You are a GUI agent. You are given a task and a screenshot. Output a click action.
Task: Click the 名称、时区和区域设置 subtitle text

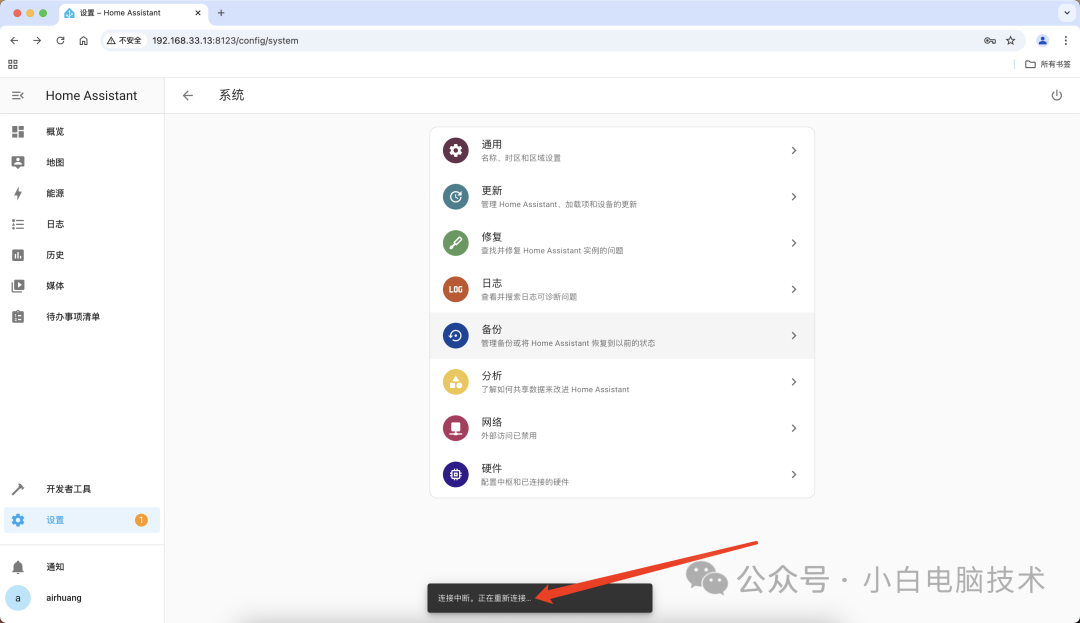pos(521,158)
